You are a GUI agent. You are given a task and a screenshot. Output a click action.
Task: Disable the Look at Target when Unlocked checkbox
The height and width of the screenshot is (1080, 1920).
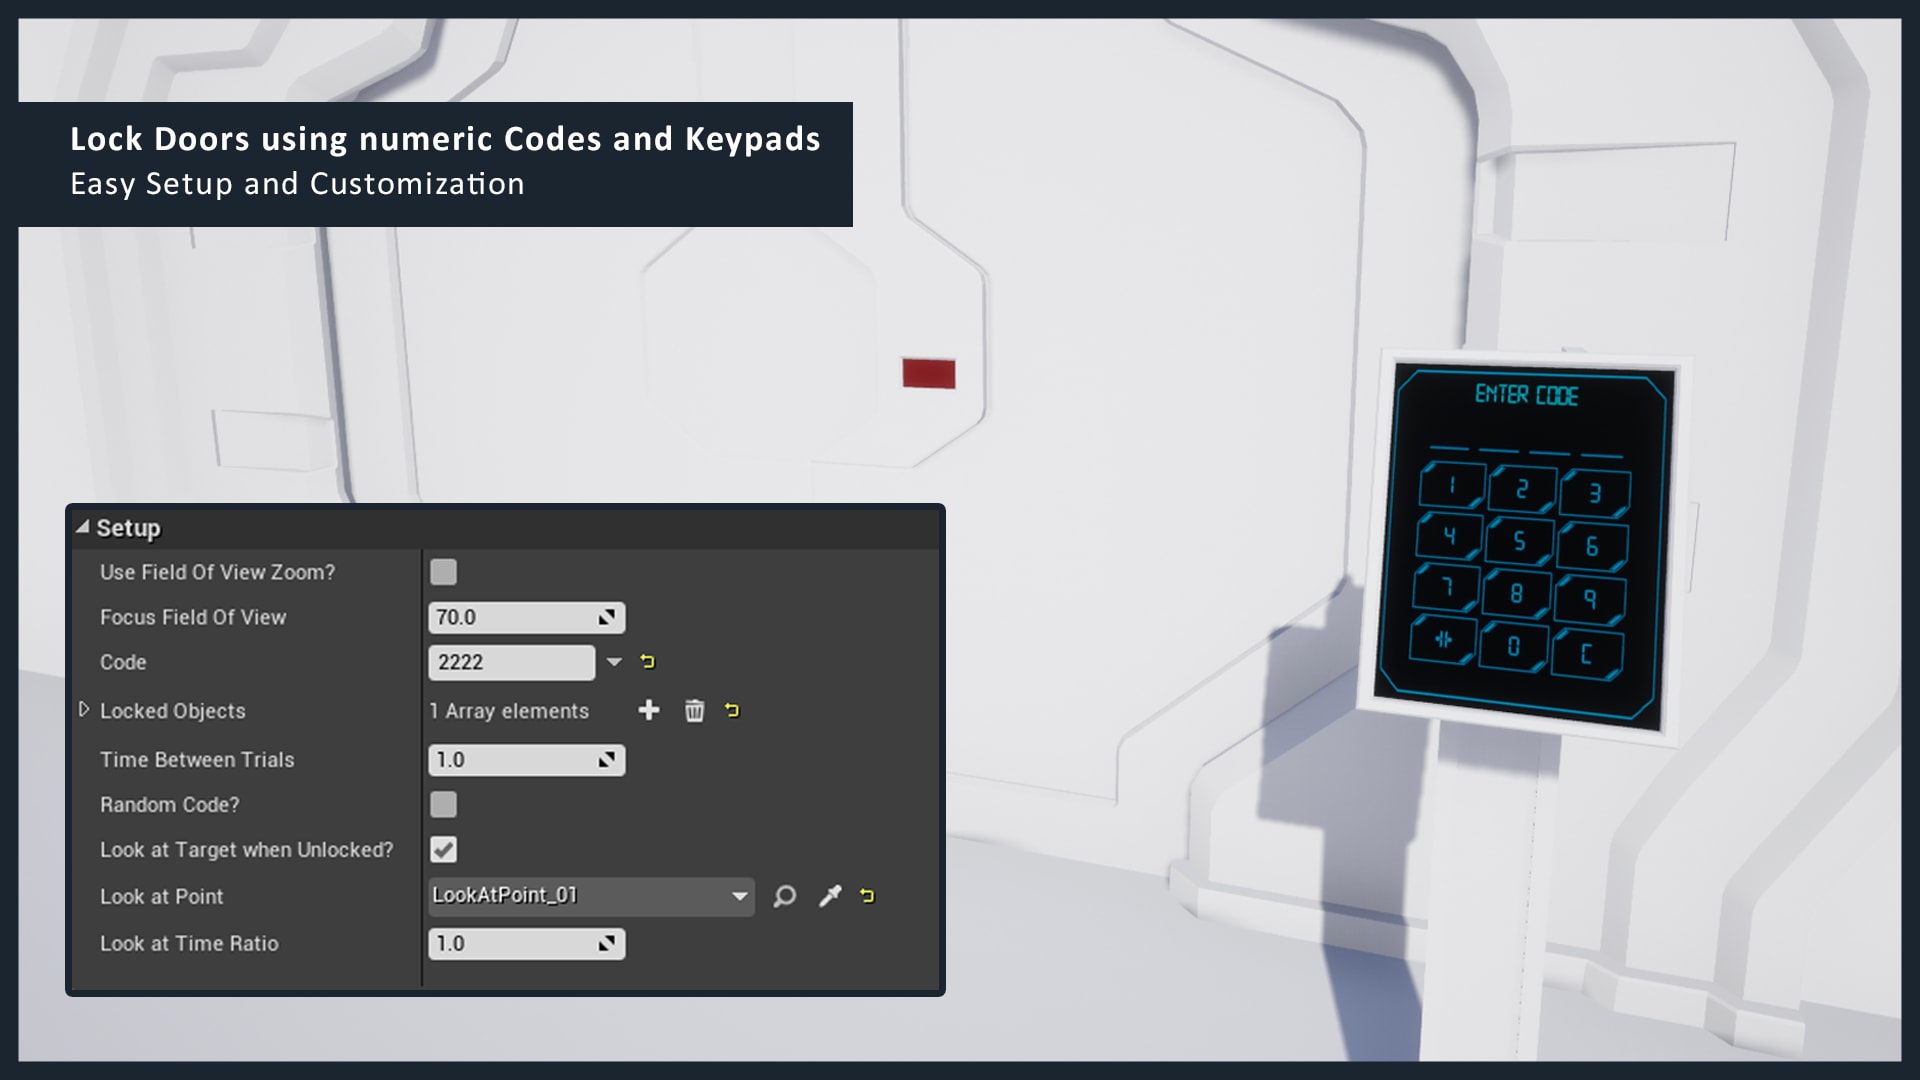click(x=443, y=848)
